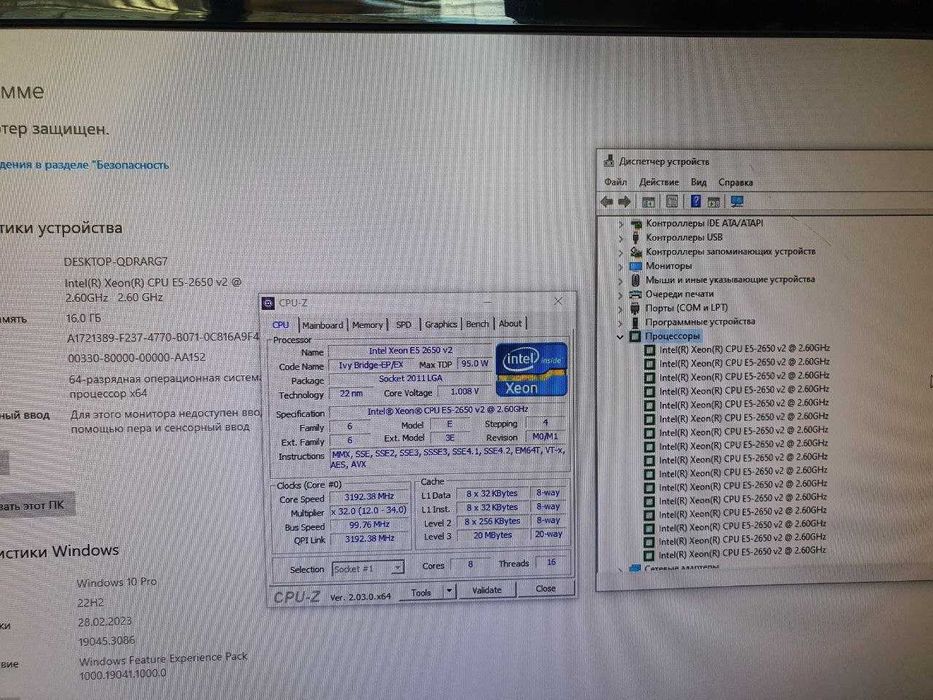
Task: Click the forward arrow in Device Manager
Action: pos(624,202)
